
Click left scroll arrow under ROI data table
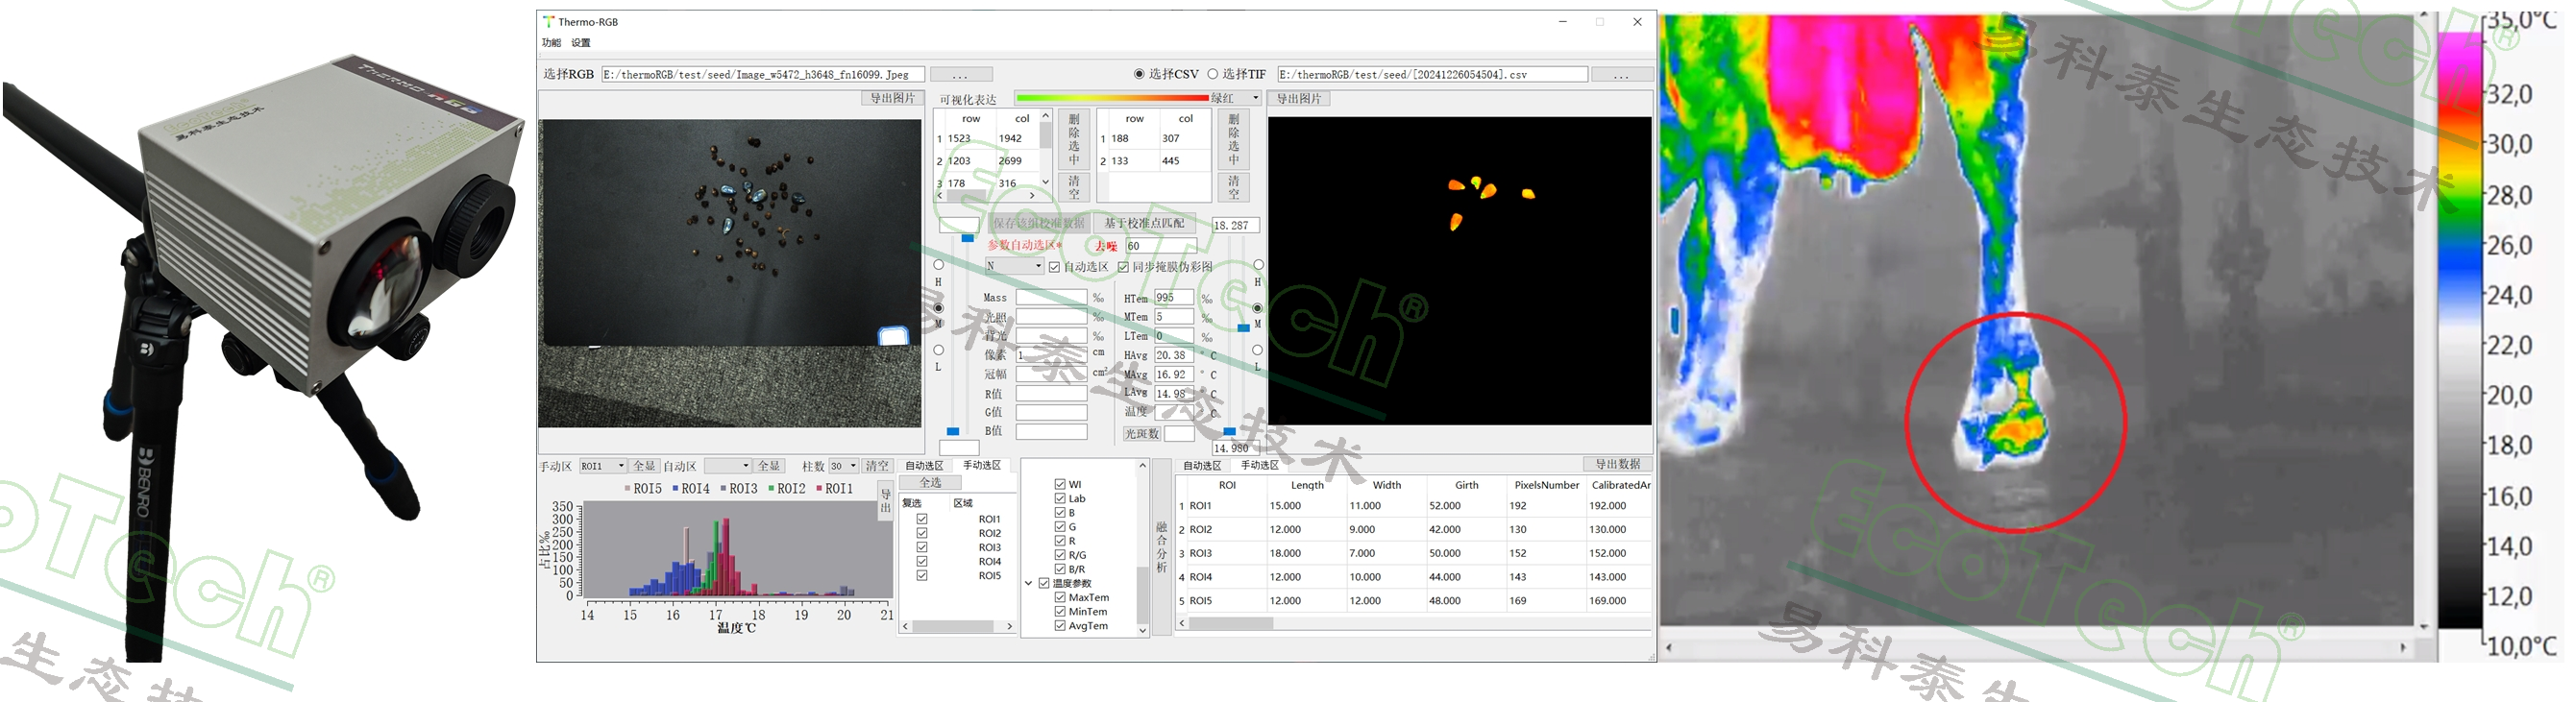[1182, 623]
